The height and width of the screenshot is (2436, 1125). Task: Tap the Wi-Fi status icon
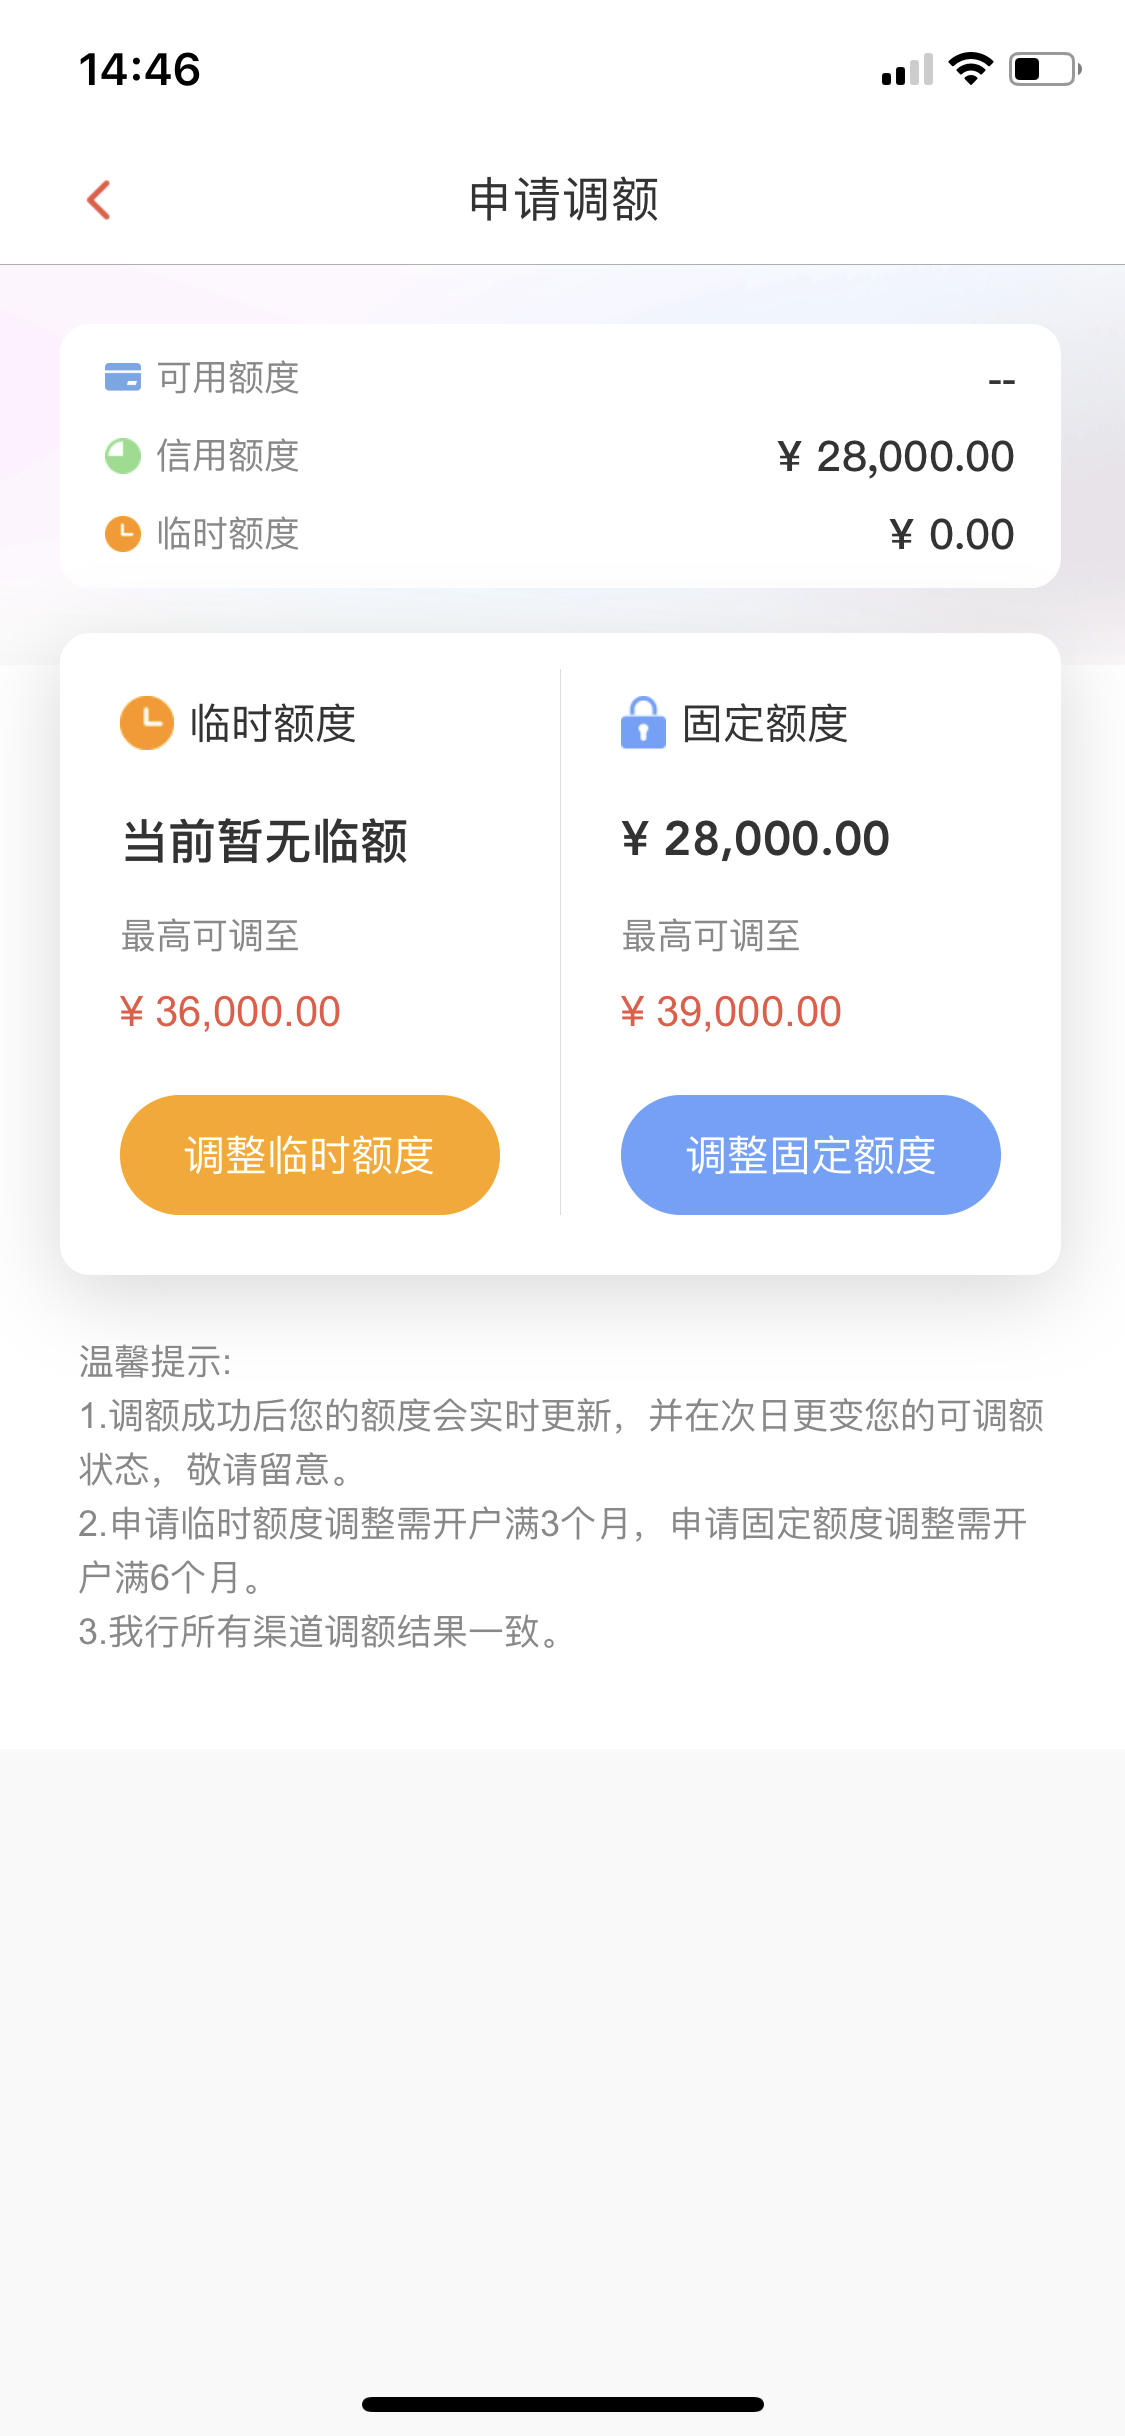coord(970,68)
